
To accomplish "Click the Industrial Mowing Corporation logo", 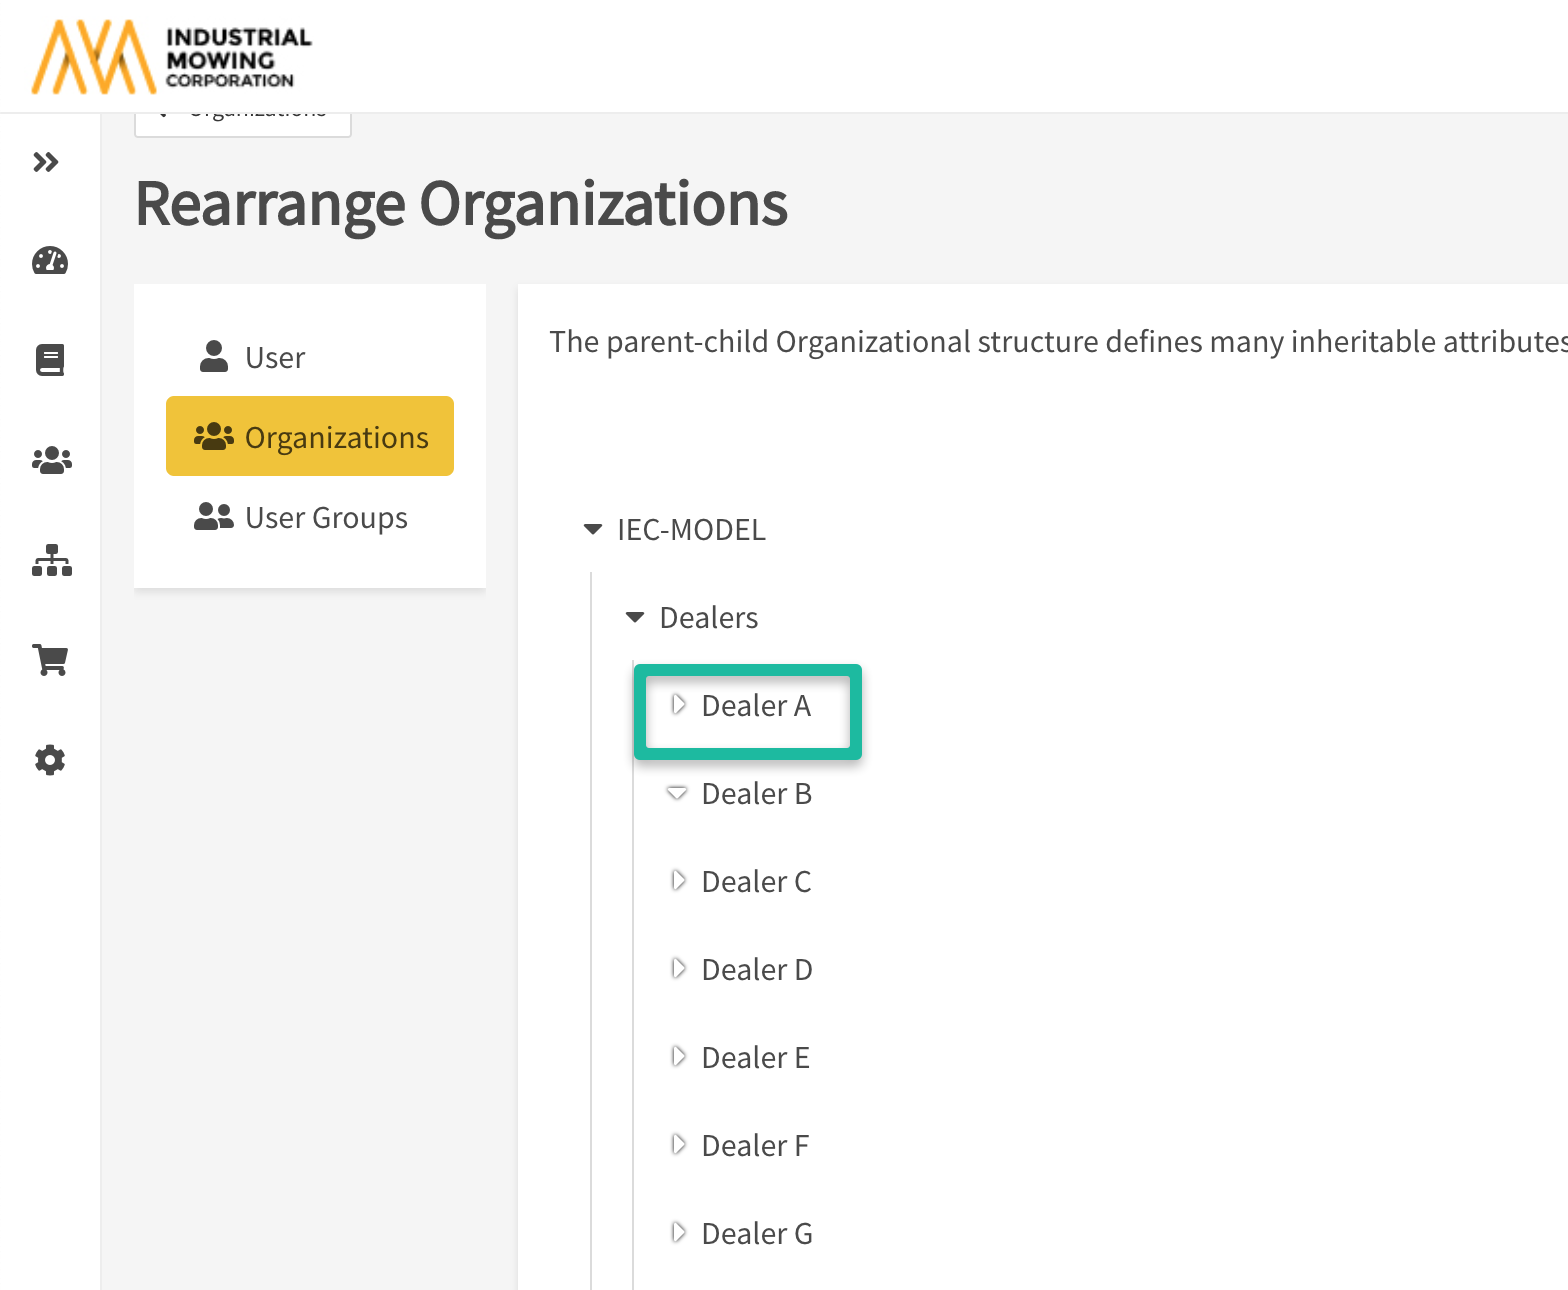I will (171, 57).
